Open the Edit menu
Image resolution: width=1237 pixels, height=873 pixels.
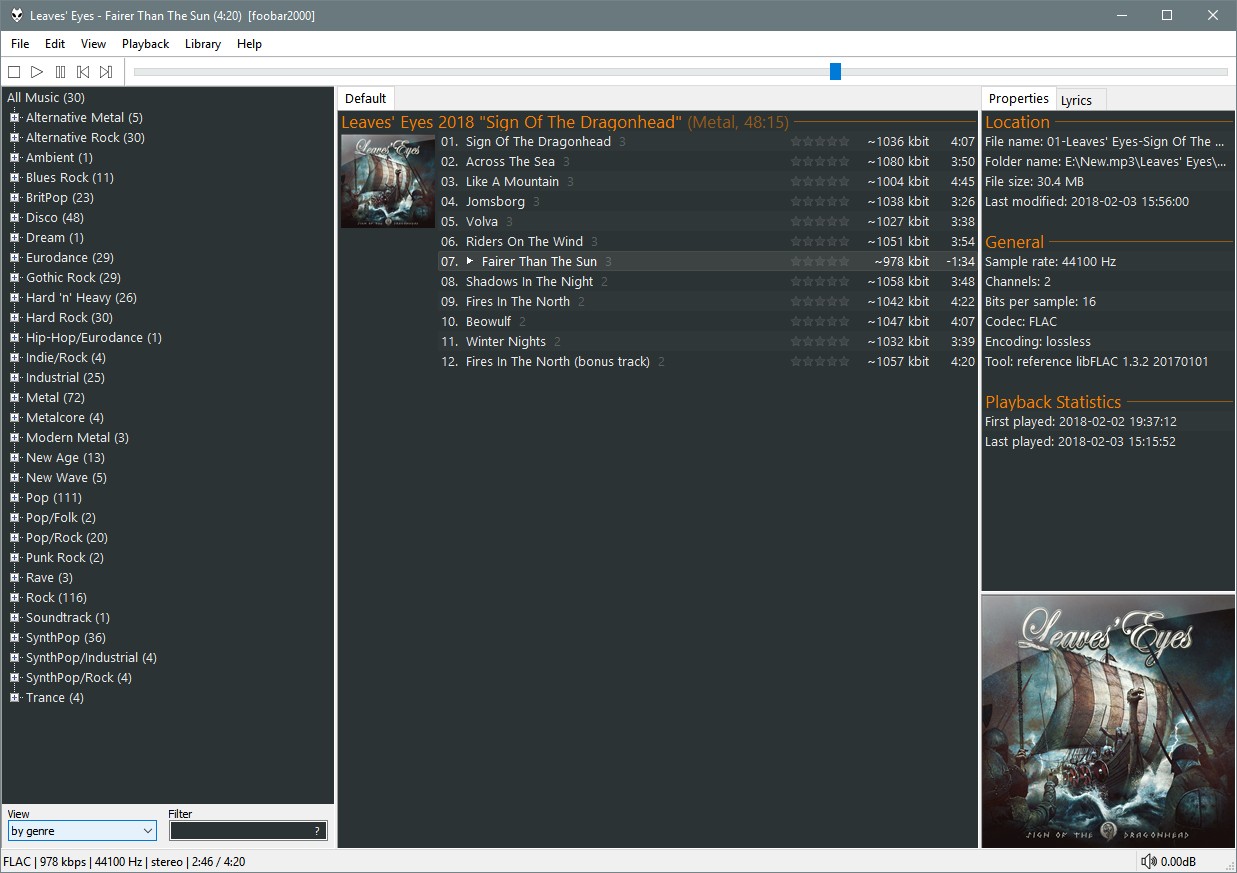point(55,44)
